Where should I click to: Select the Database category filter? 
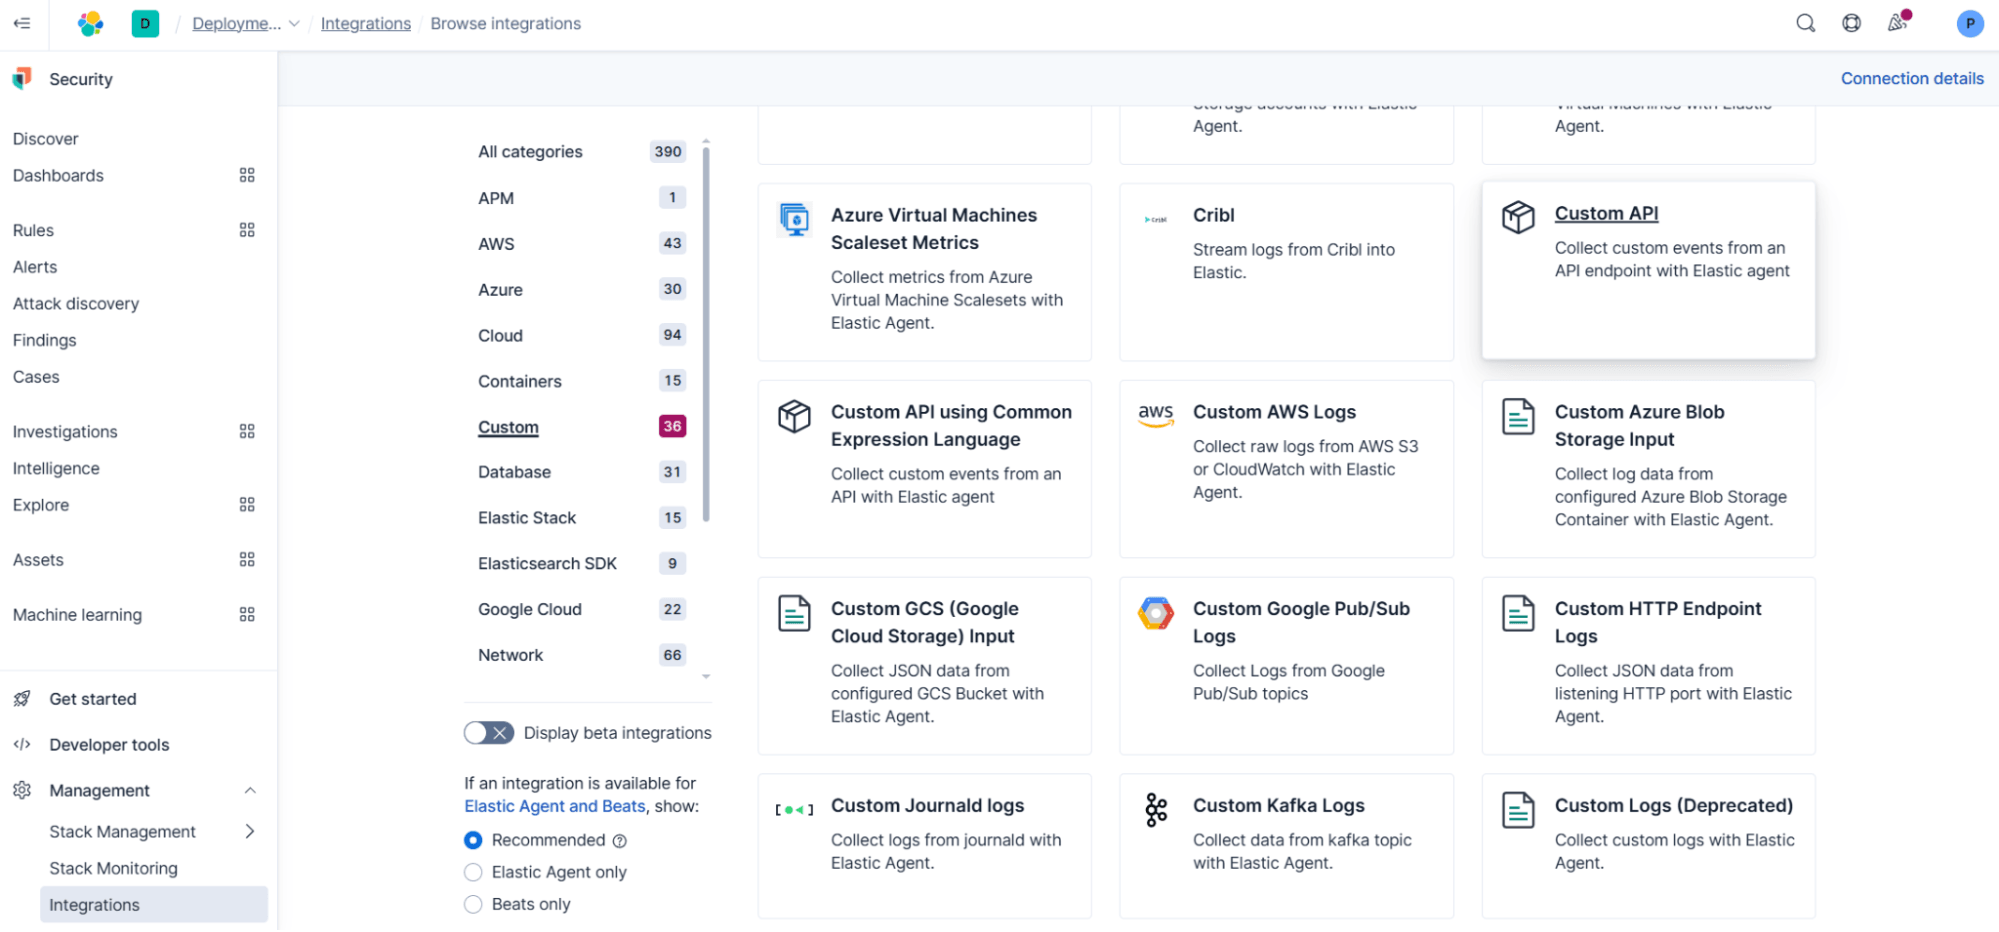tap(514, 472)
